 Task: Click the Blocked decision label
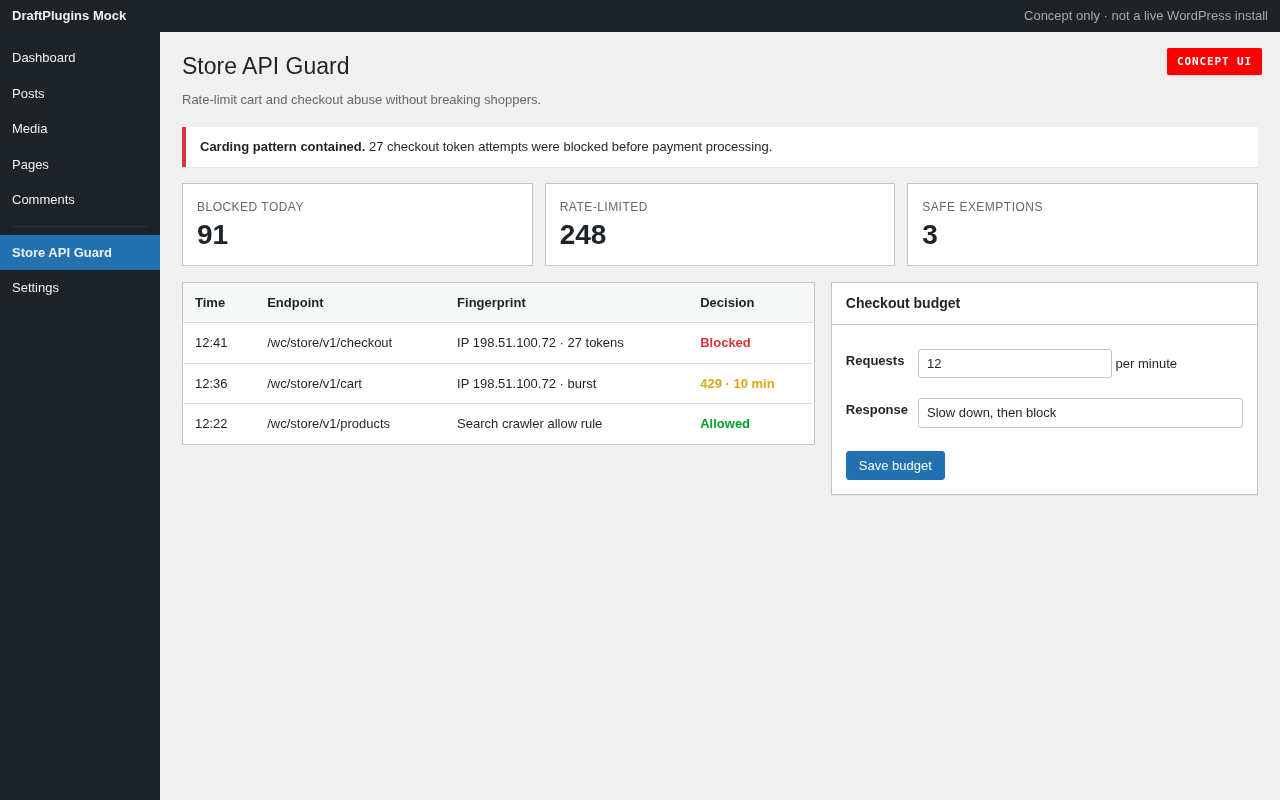coord(725,343)
